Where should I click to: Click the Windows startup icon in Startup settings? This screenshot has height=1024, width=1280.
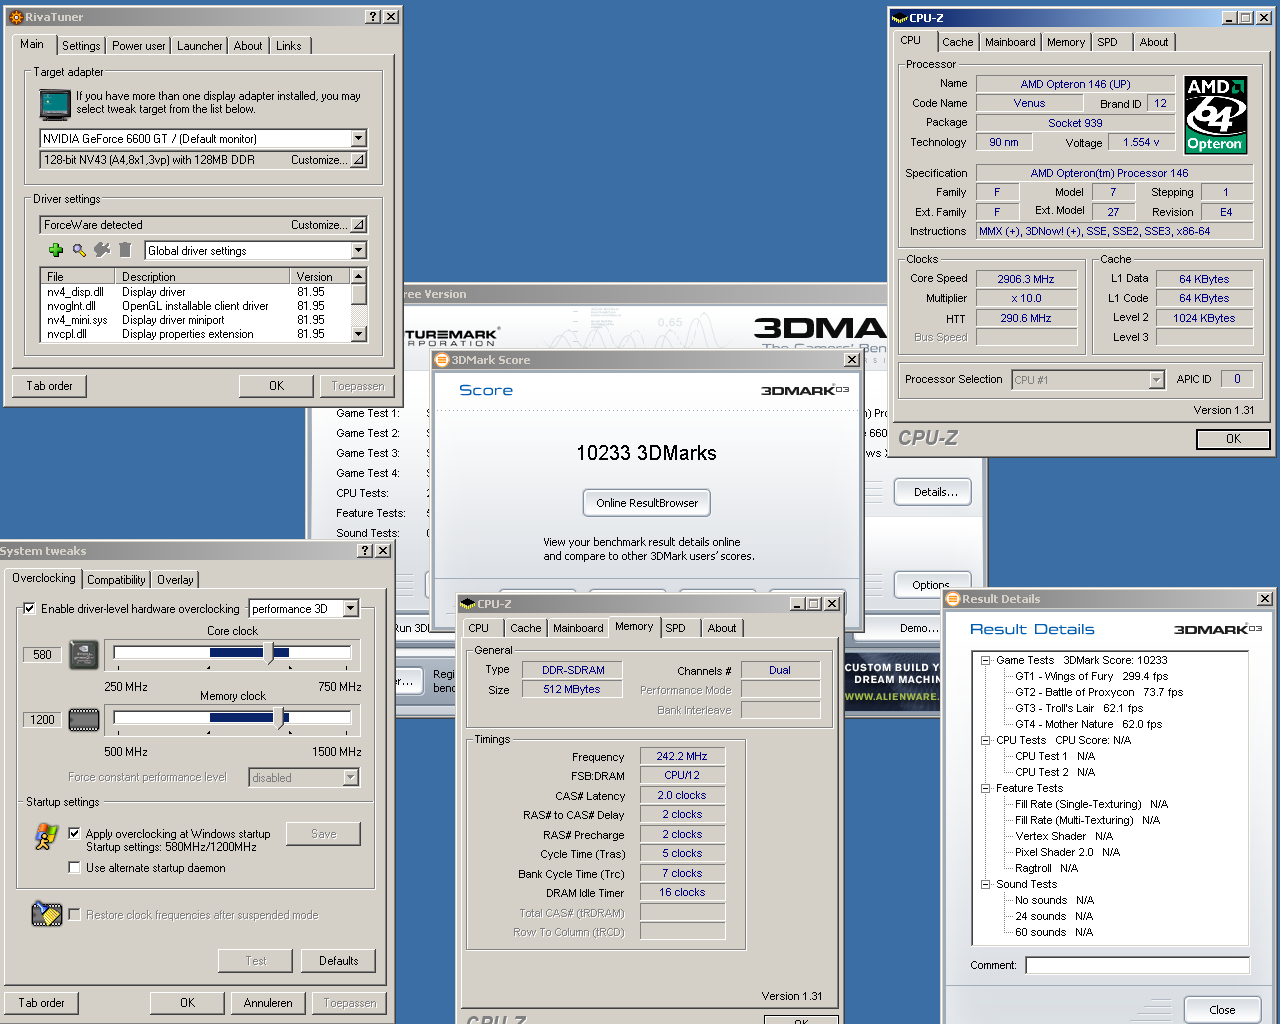coord(46,836)
